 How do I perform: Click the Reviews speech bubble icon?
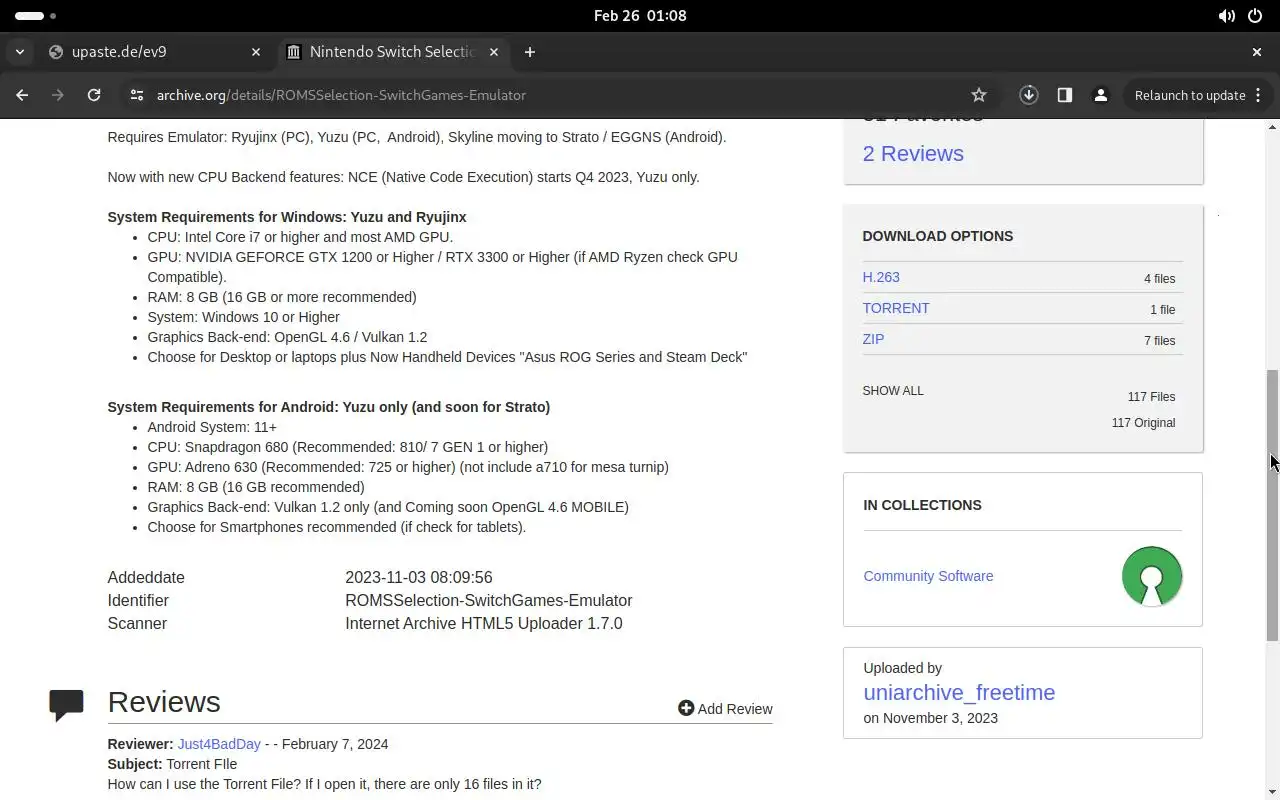(x=67, y=705)
